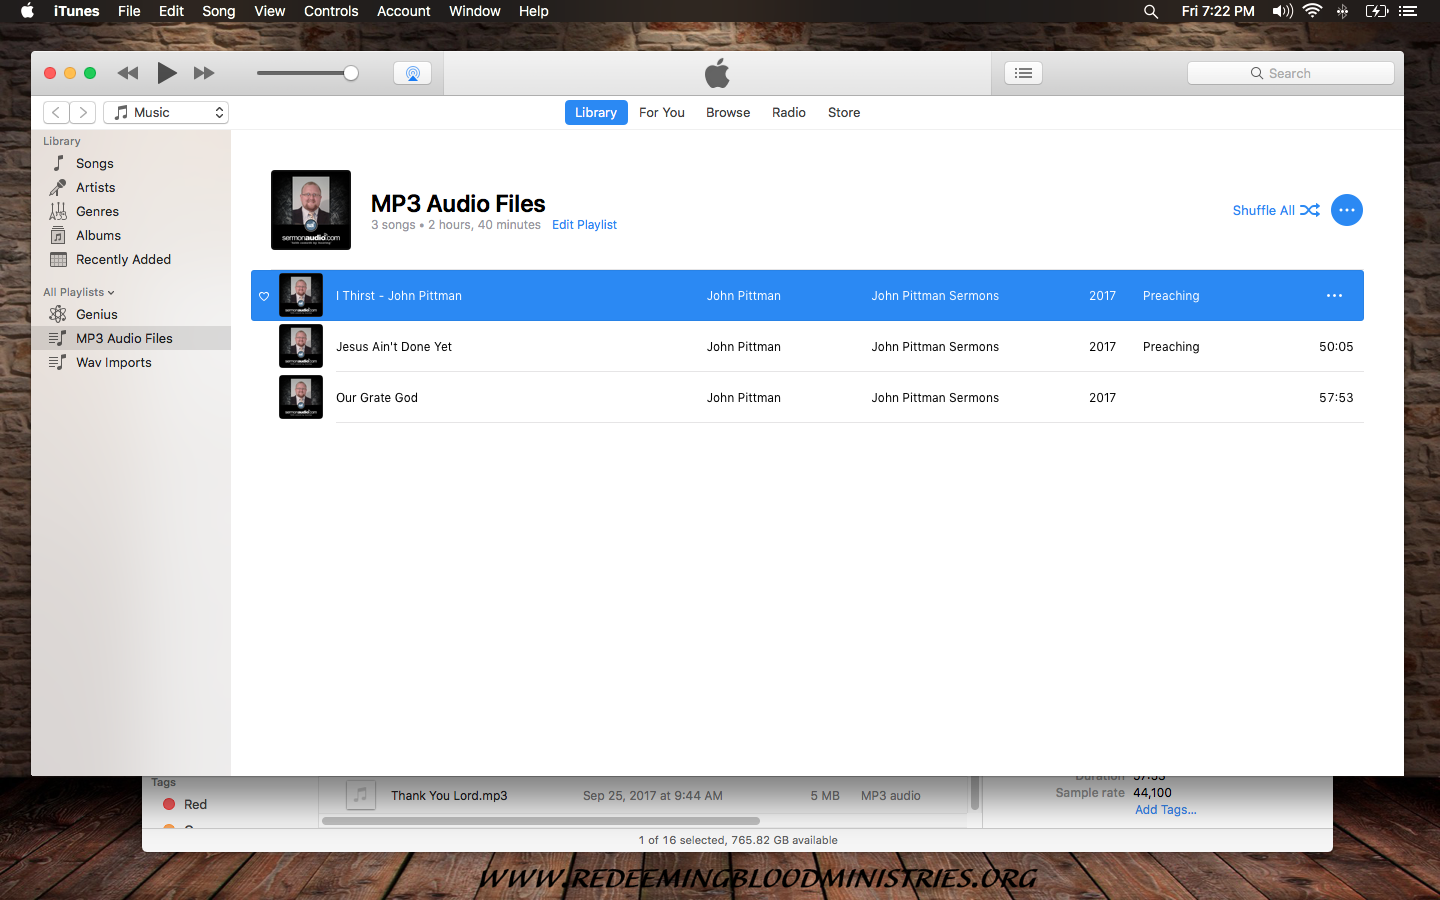
Task: Click Add Tags in the Finder window
Action: coord(1166,810)
